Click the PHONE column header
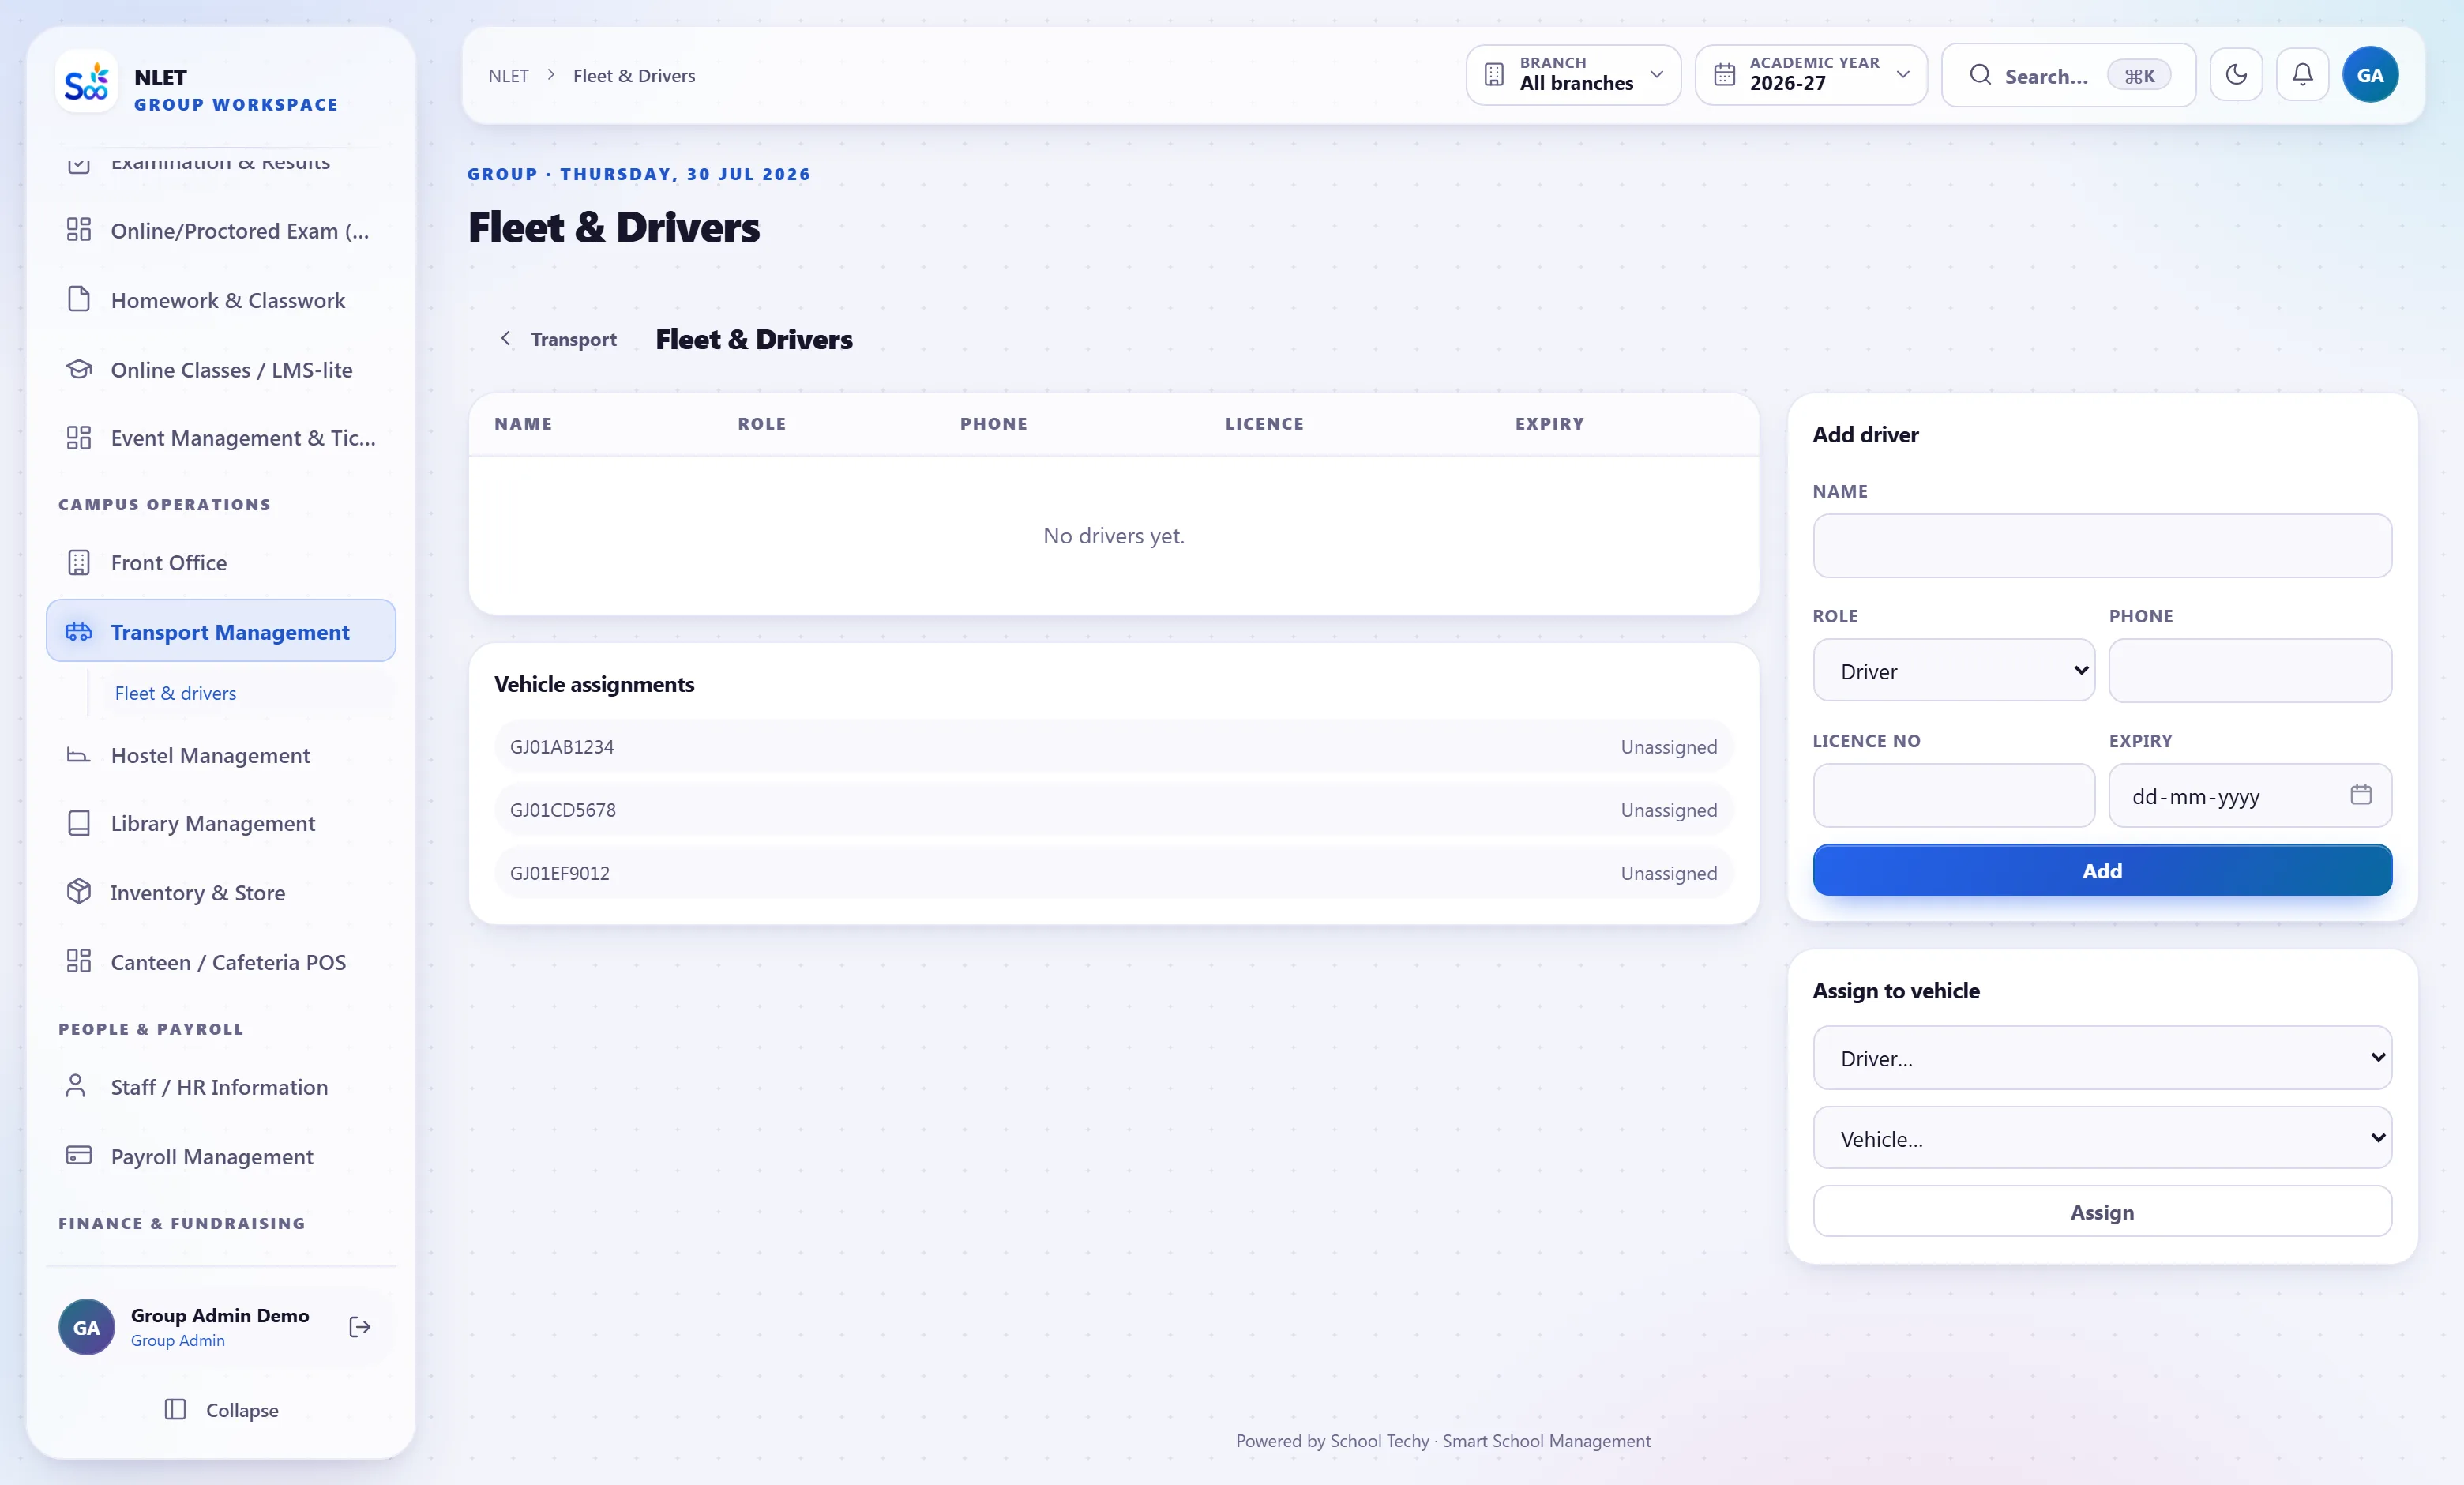Viewport: 2464px width, 1485px height. (x=993, y=423)
